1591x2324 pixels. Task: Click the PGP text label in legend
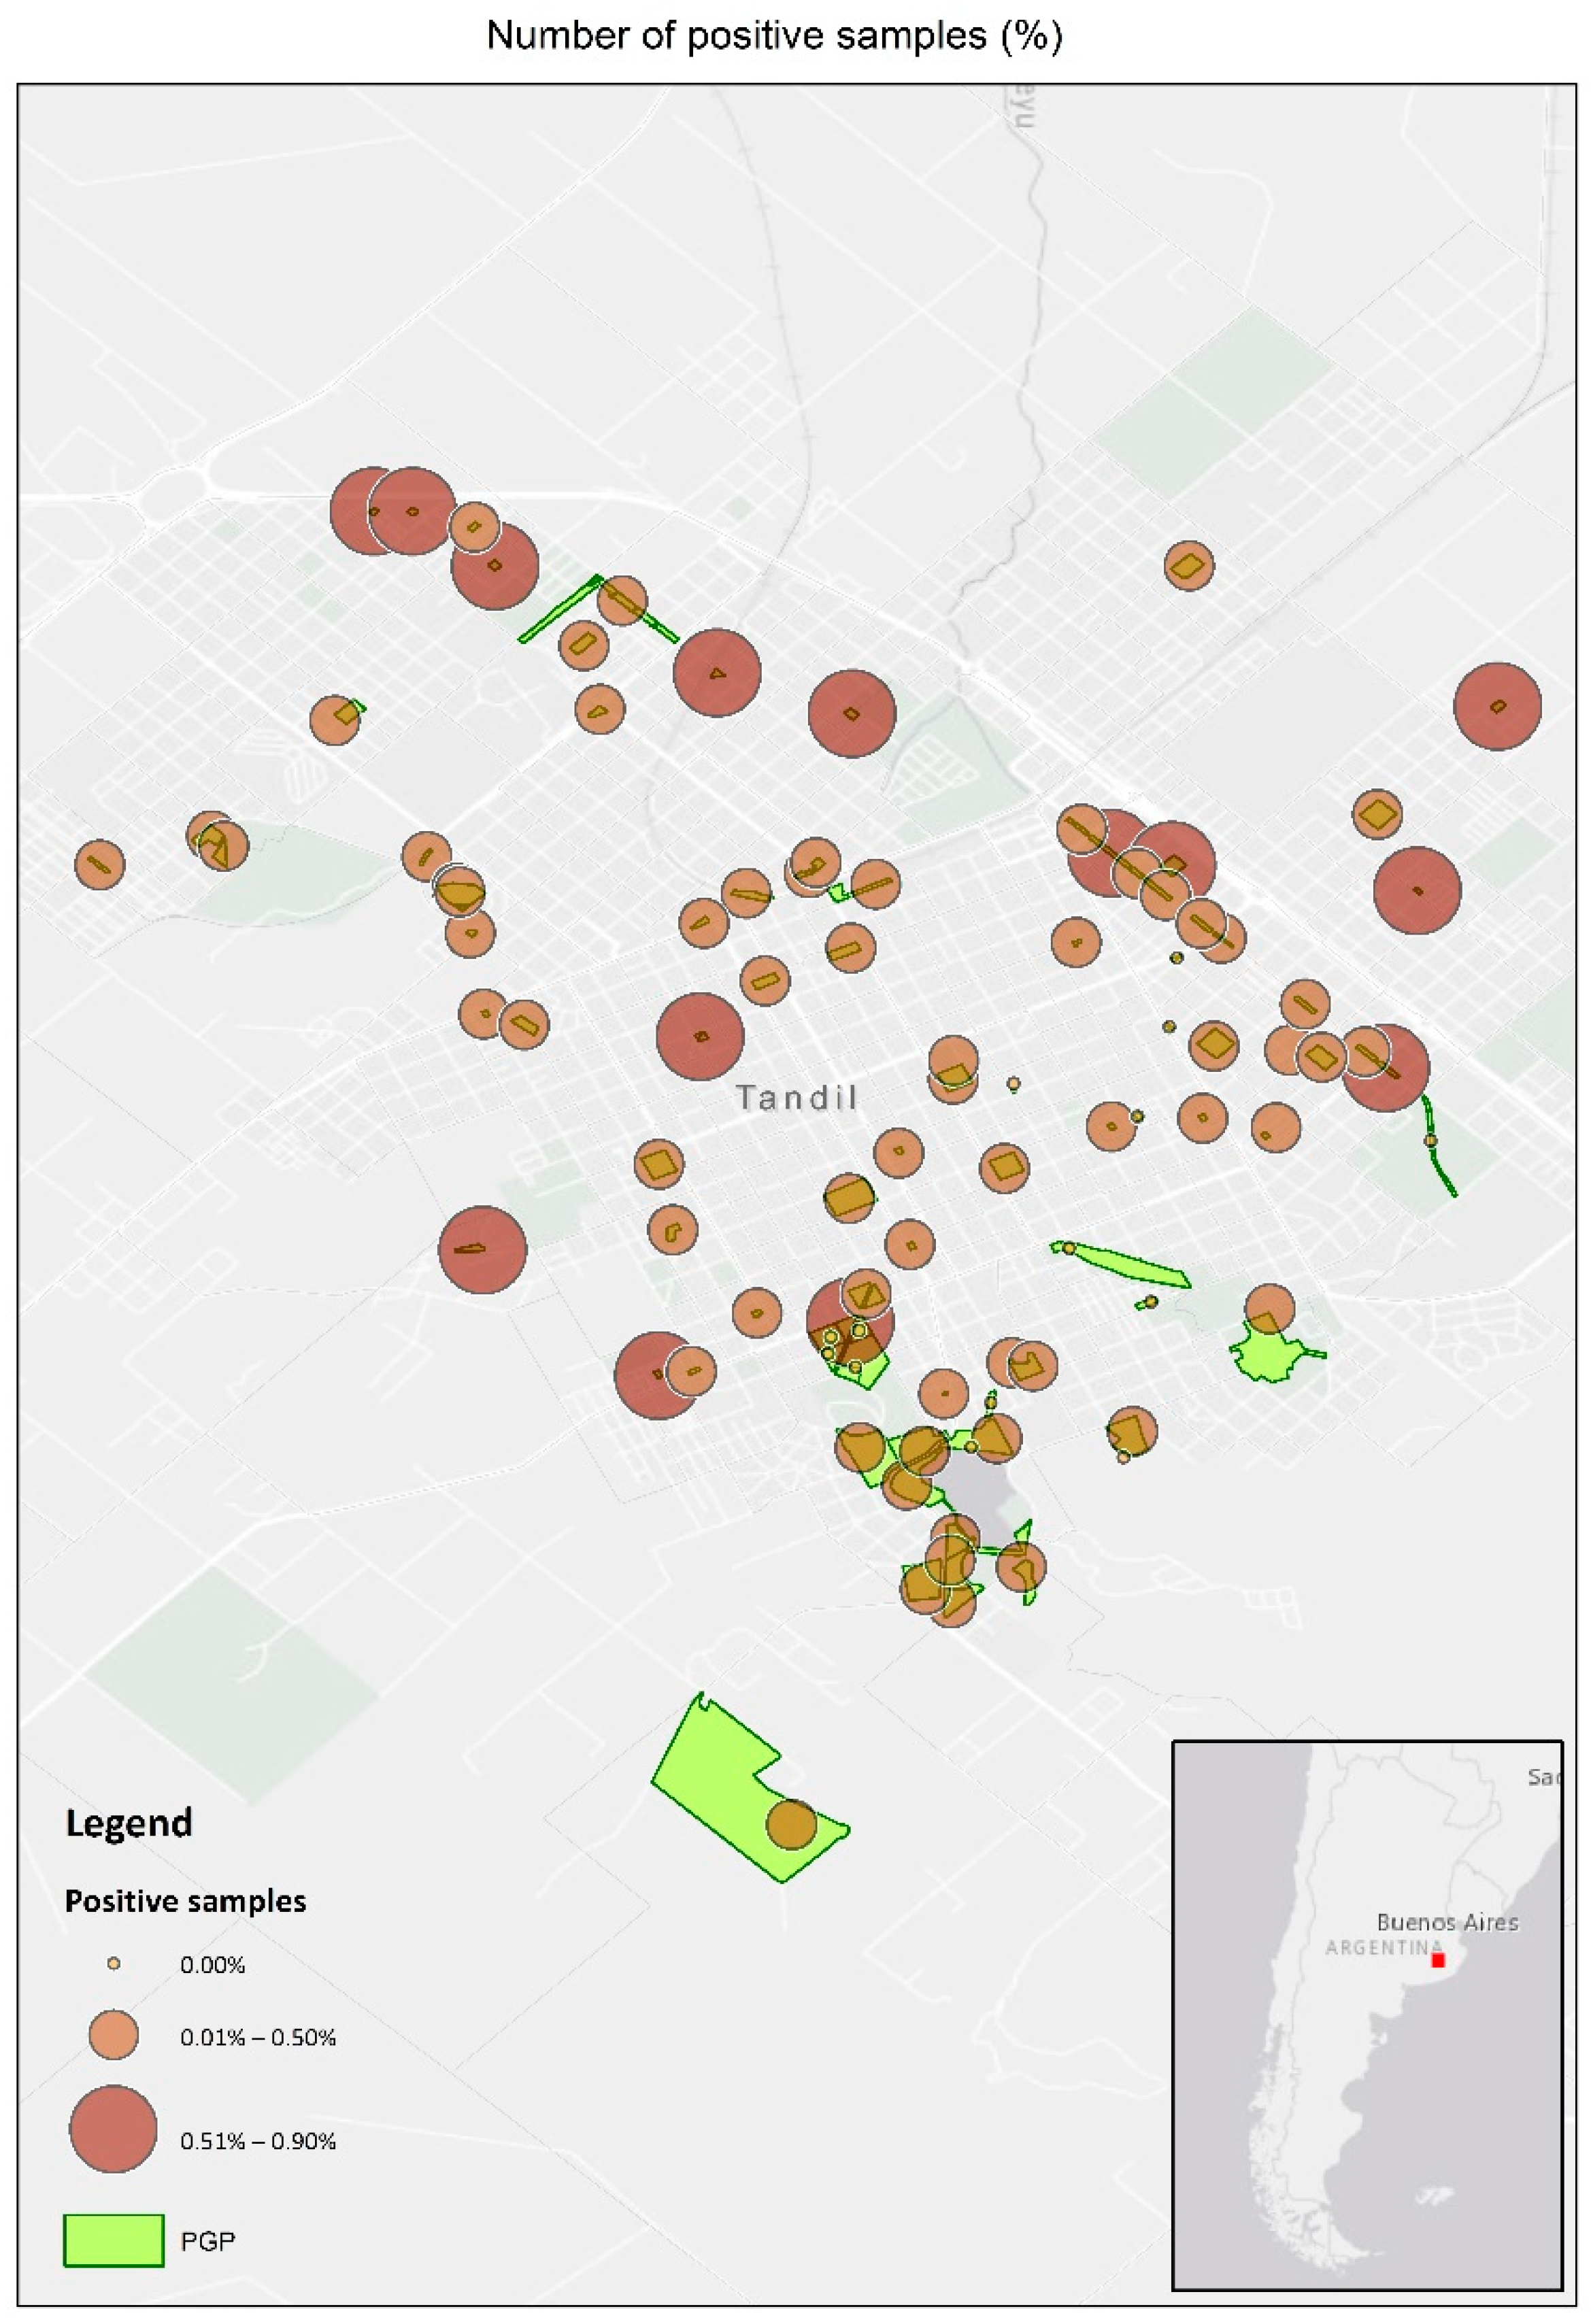pyautogui.click(x=208, y=2241)
